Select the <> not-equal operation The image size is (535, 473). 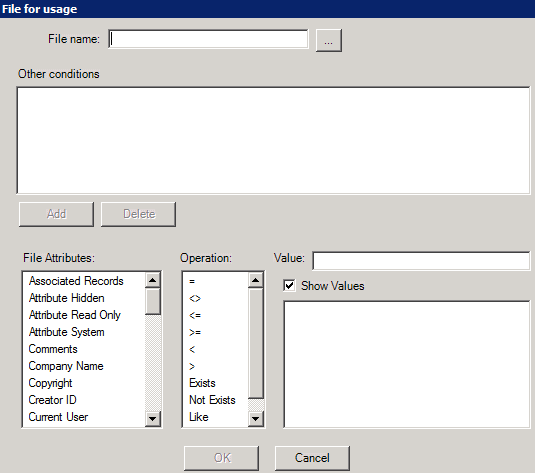tap(195, 299)
